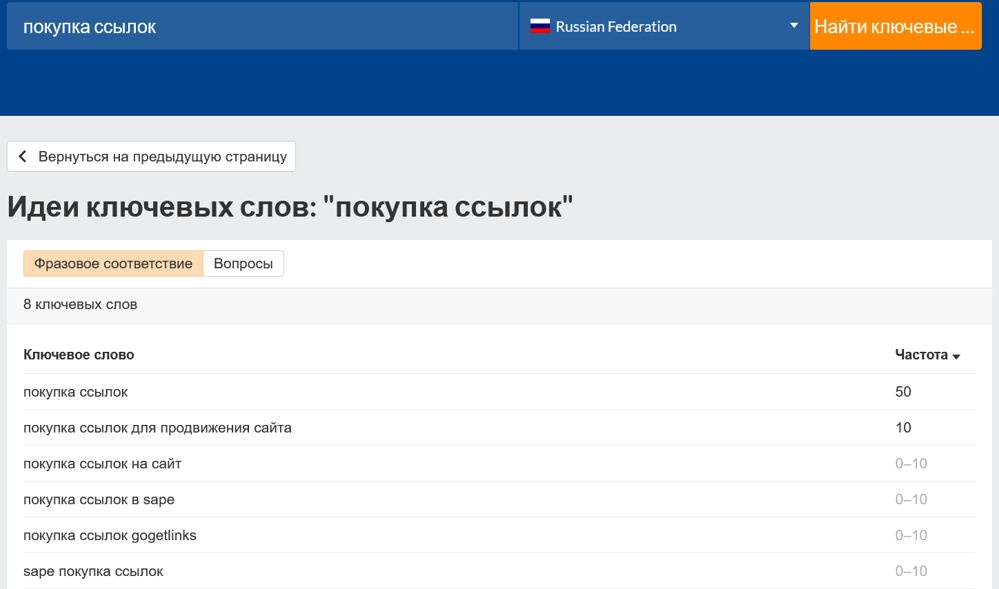
Task: Select the keyword sape покупка ссылок
Action: pos(92,571)
